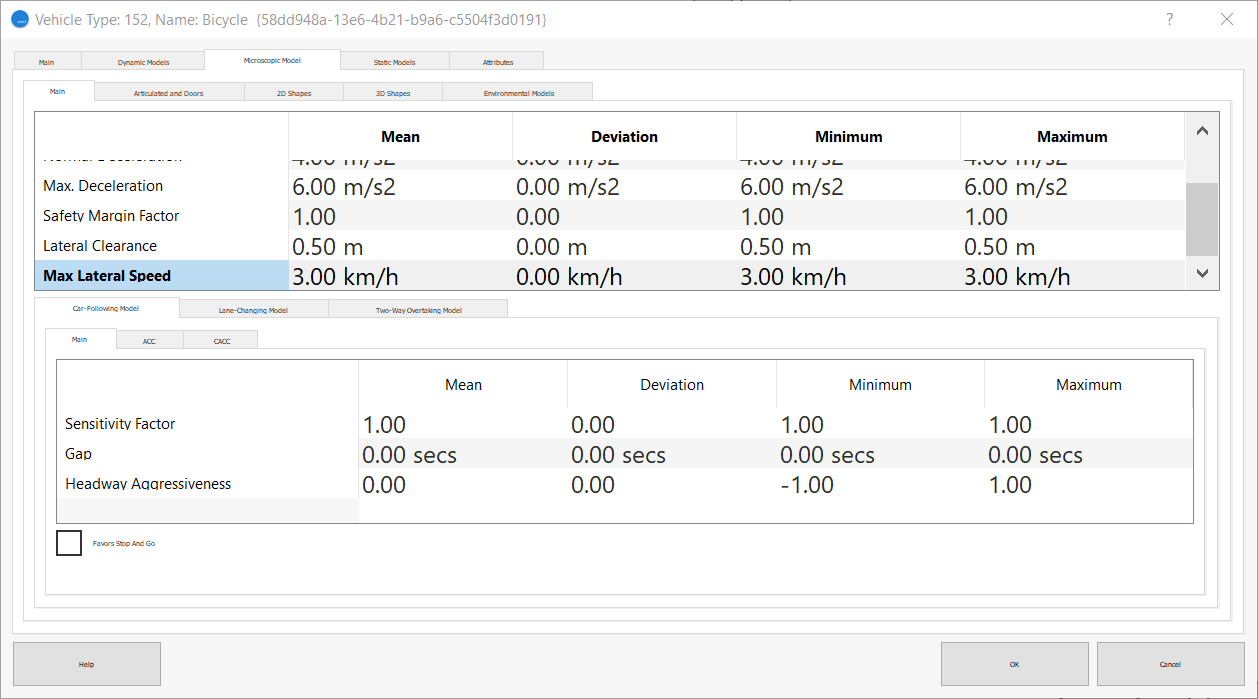This screenshot has height=699, width=1258.
Task: Switch to the 3D Shapes tab
Action: tap(393, 93)
